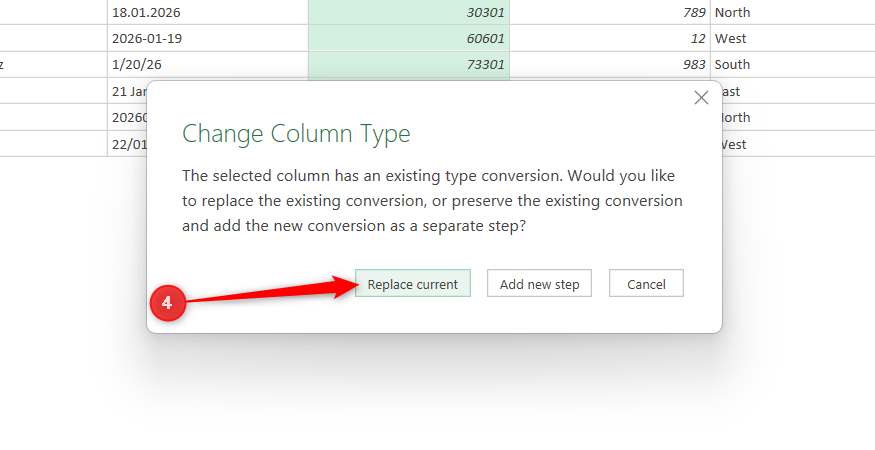Image resolution: width=875 pixels, height=450 pixels.
Task: Cancel the Change Column Type dialog
Action: [646, 284]
